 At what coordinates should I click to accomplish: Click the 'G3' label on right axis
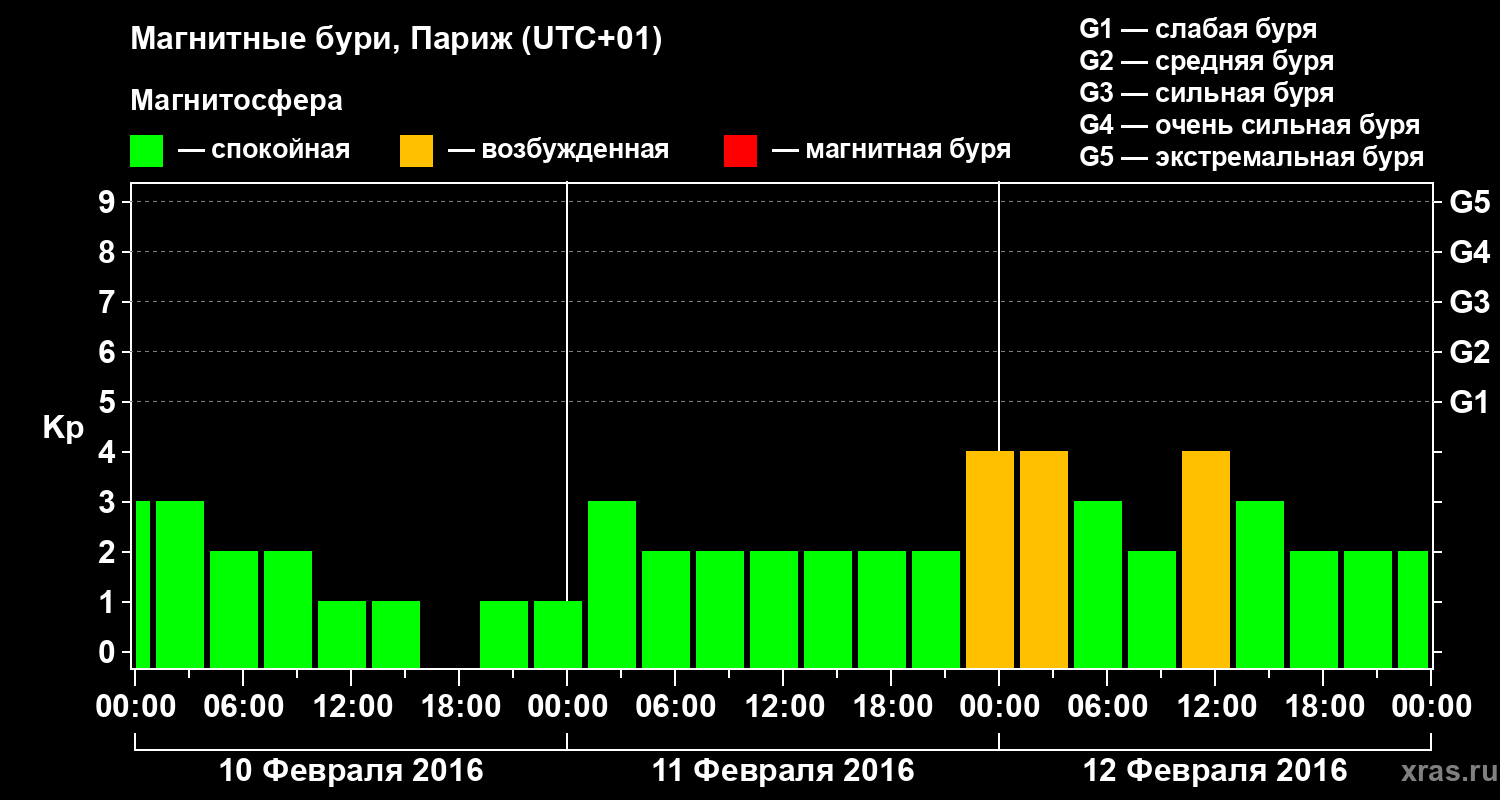[1469, 302]
